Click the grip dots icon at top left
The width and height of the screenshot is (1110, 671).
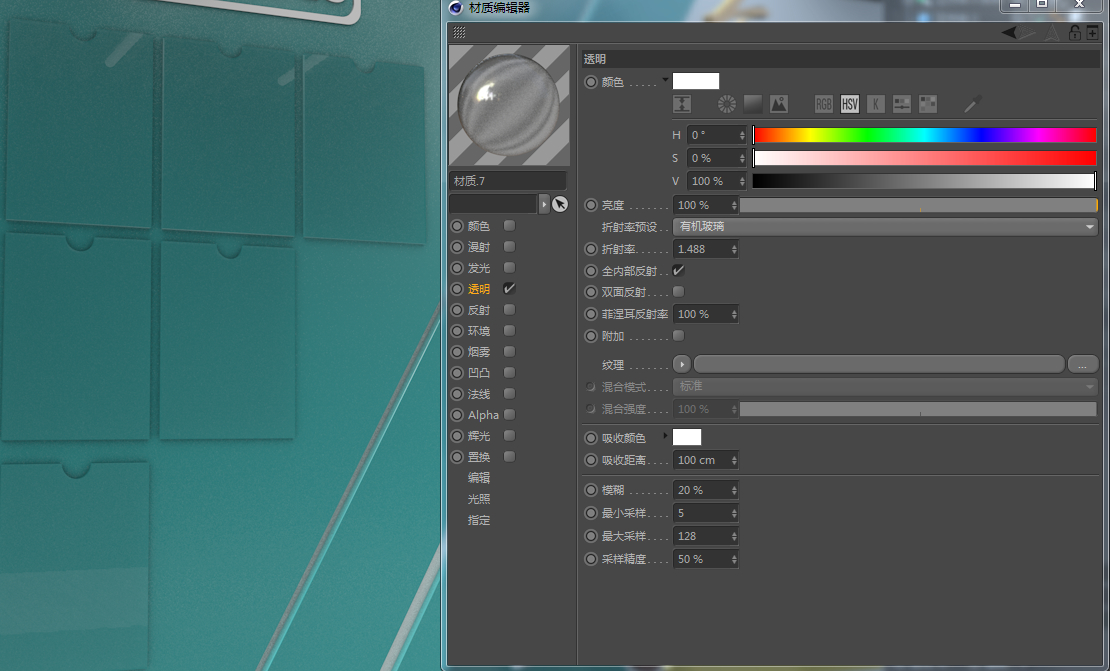[459, 33]
